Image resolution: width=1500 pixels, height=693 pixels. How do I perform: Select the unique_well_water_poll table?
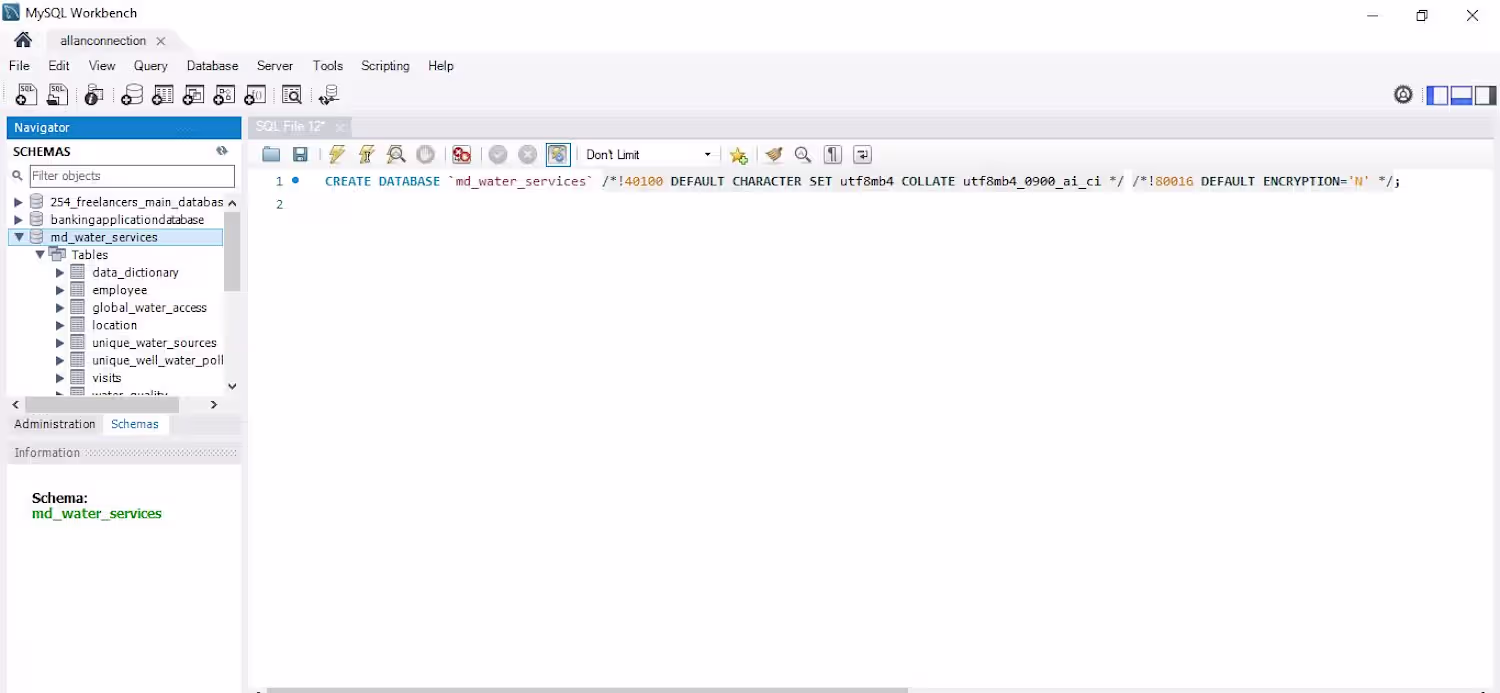pos(157,360)
